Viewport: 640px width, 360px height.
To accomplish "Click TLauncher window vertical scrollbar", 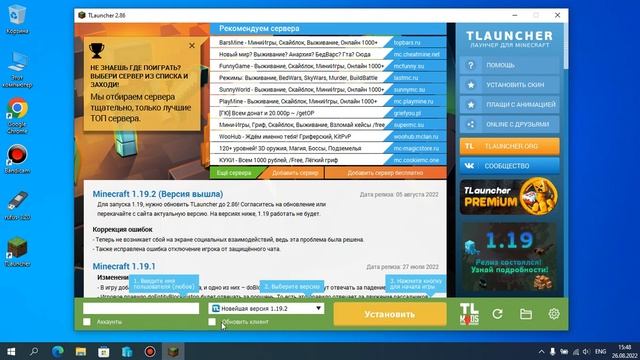I will coord(566,46).
